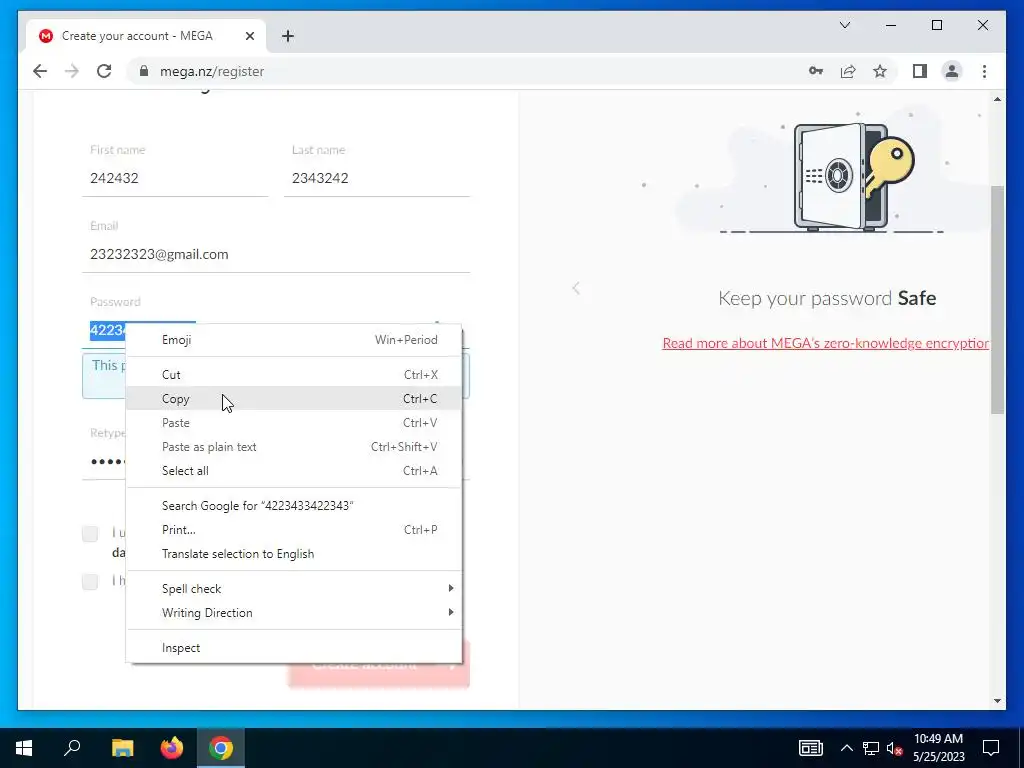Bookmark this page with the star
This screenshot has height=768, width=1024.
point(880,71)
